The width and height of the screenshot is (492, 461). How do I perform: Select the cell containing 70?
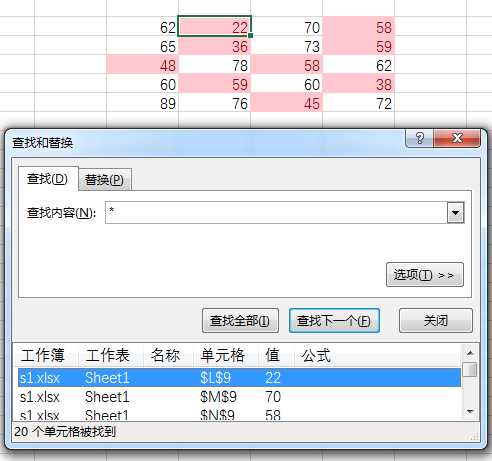(x=287, y=26)
